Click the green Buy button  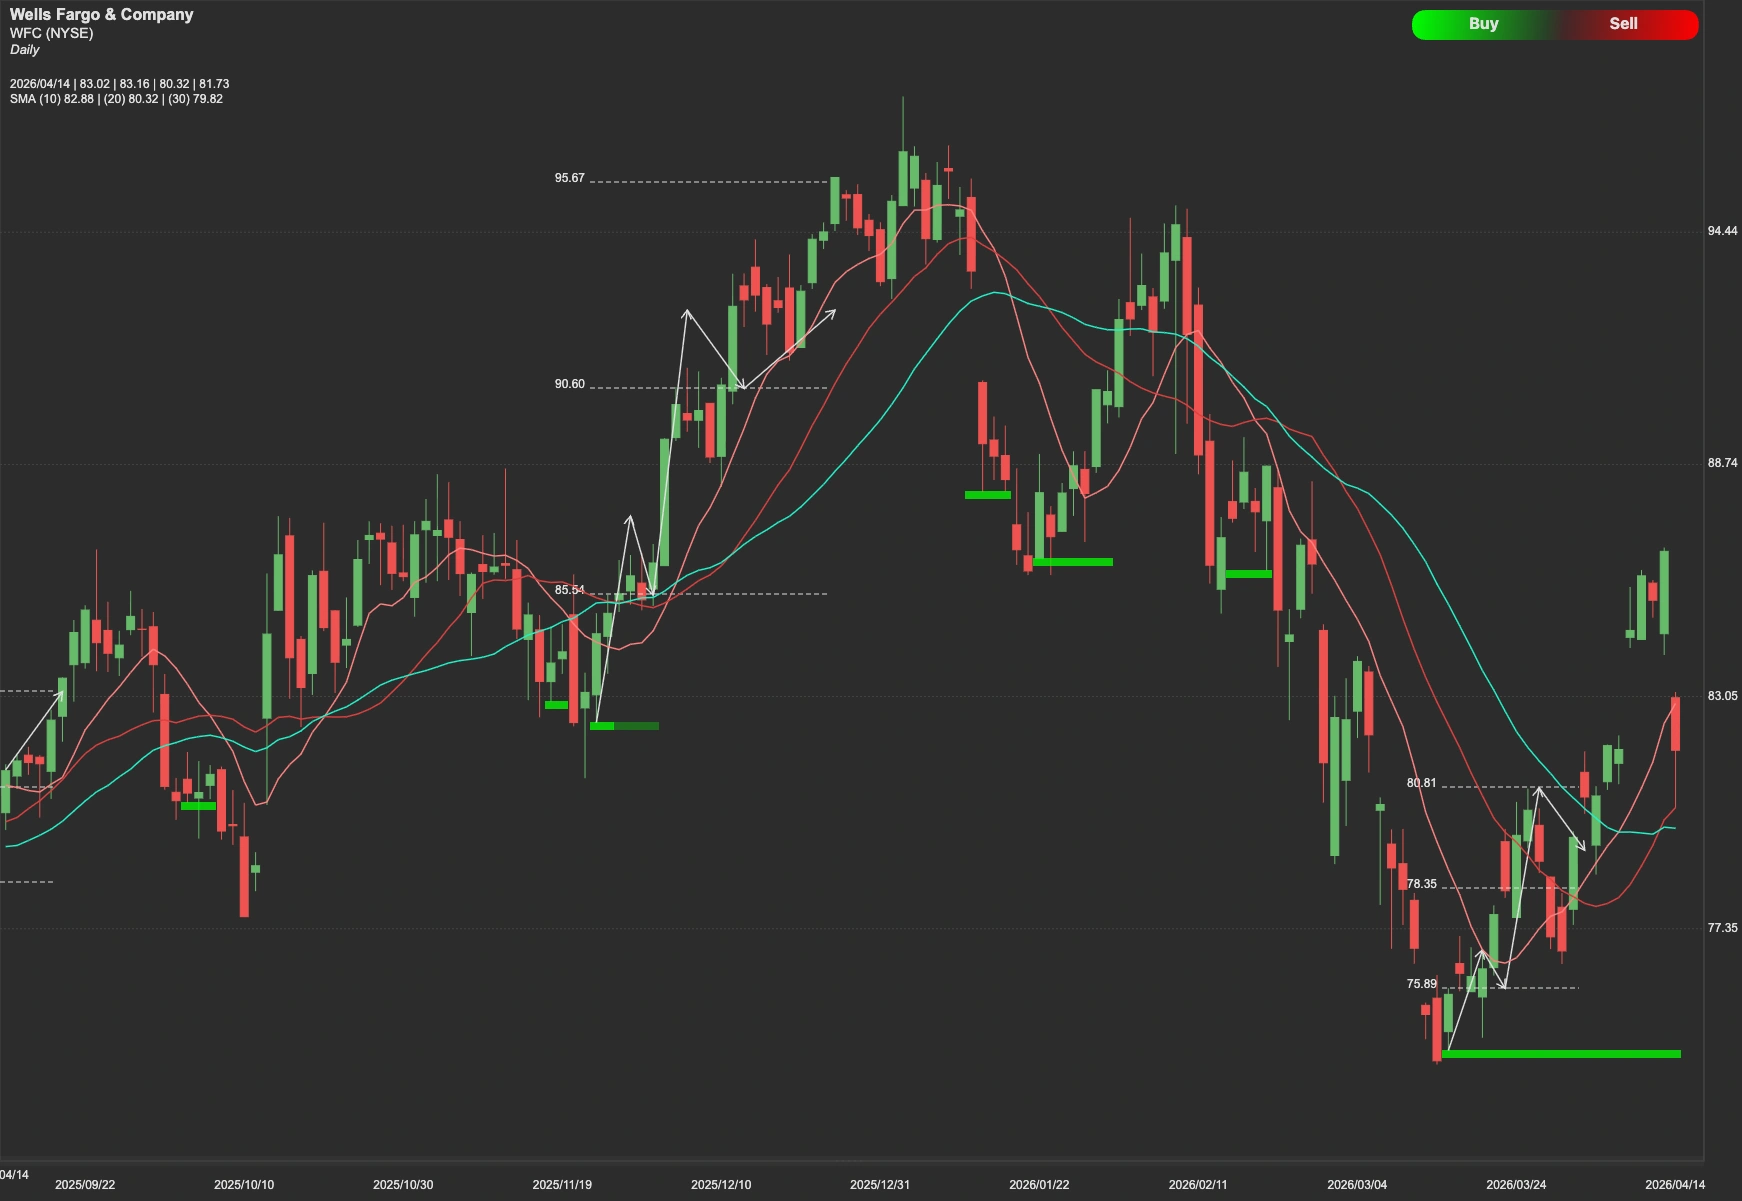pyautogui.click(x=1483, y=23)
